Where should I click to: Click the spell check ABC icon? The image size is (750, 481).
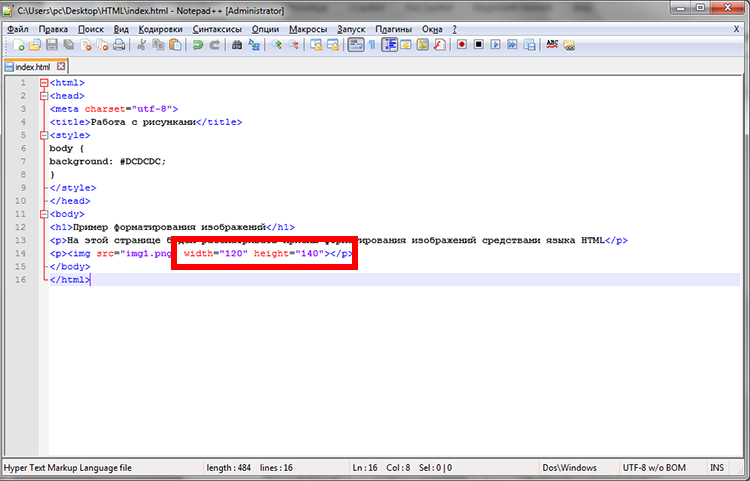coord(551,45)
